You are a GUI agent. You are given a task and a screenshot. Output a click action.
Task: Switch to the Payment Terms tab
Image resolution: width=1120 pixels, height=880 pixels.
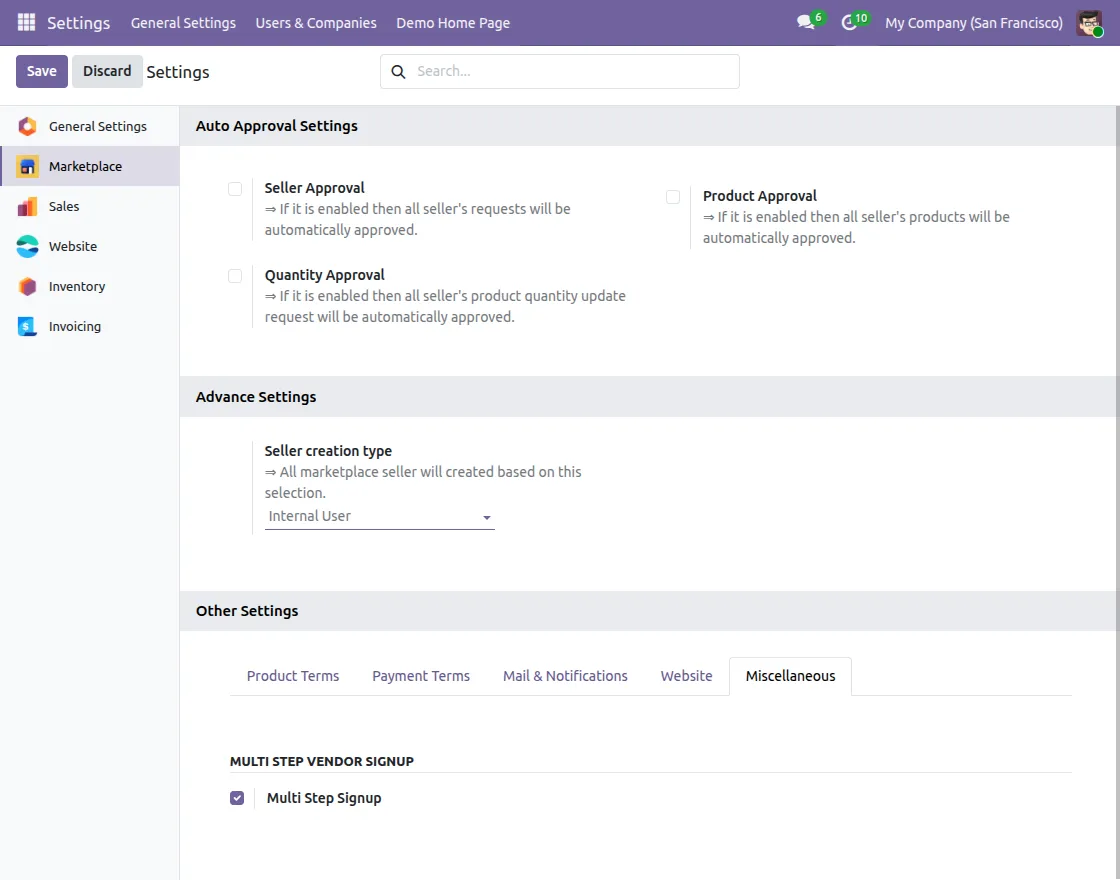[x=421, y=676]
